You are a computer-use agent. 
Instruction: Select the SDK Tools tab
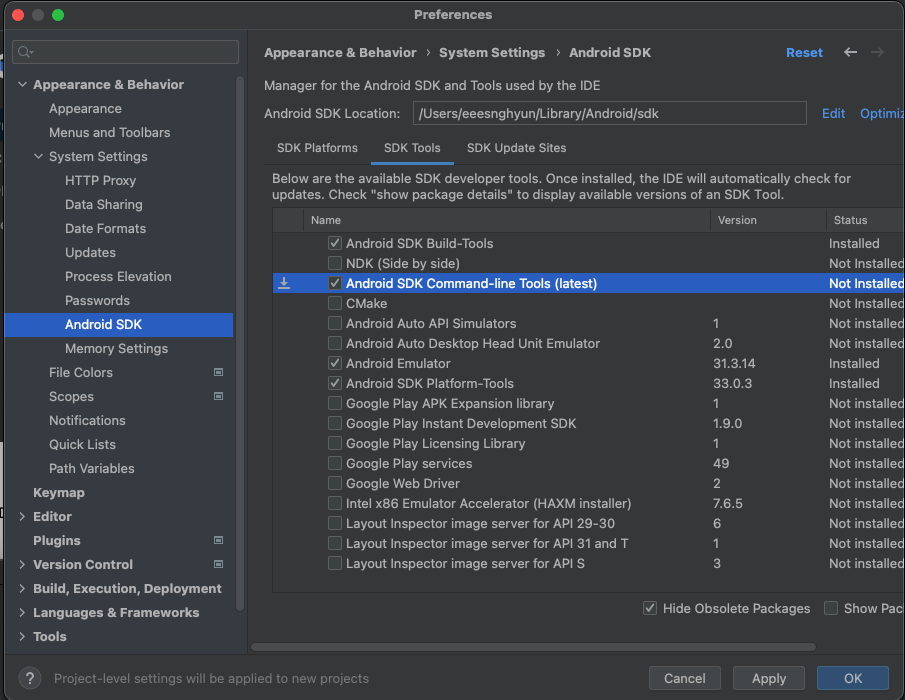tap(412, 148)
